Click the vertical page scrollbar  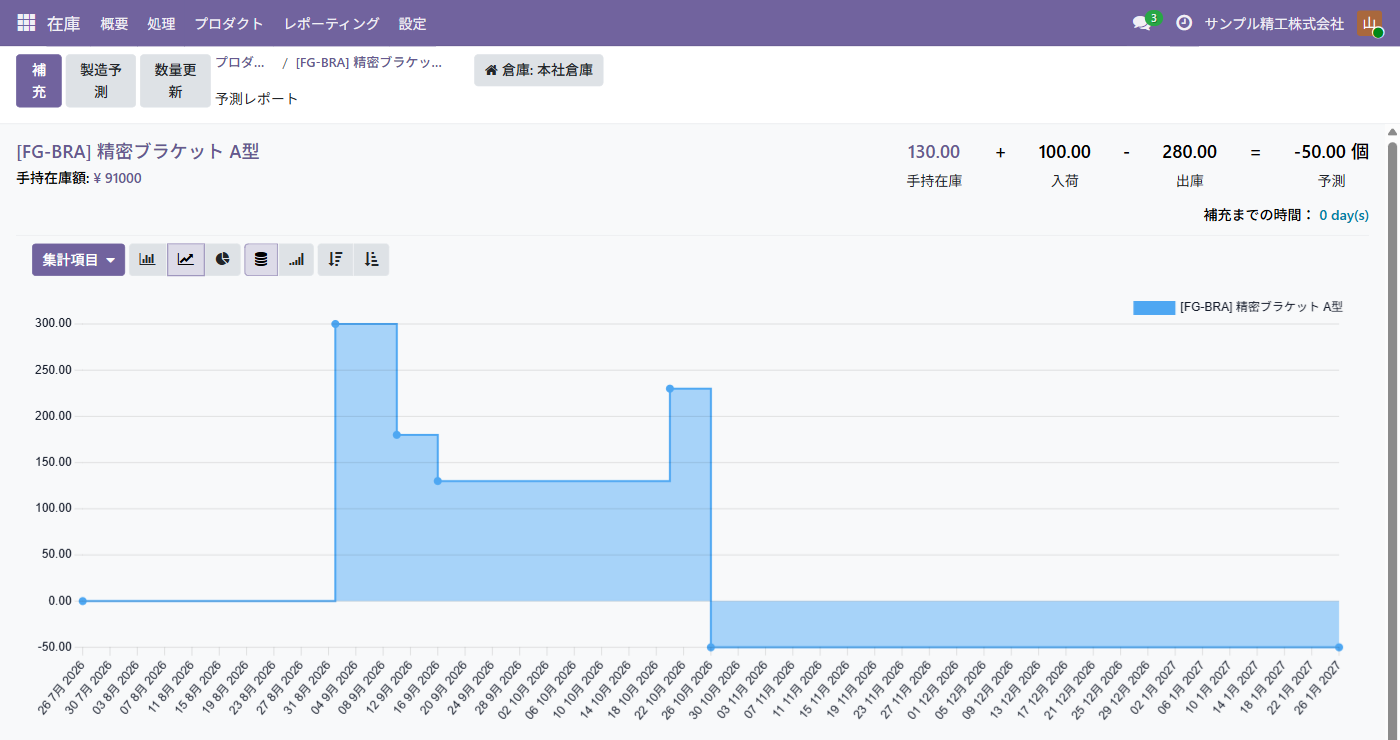(x=1392, y=432)
